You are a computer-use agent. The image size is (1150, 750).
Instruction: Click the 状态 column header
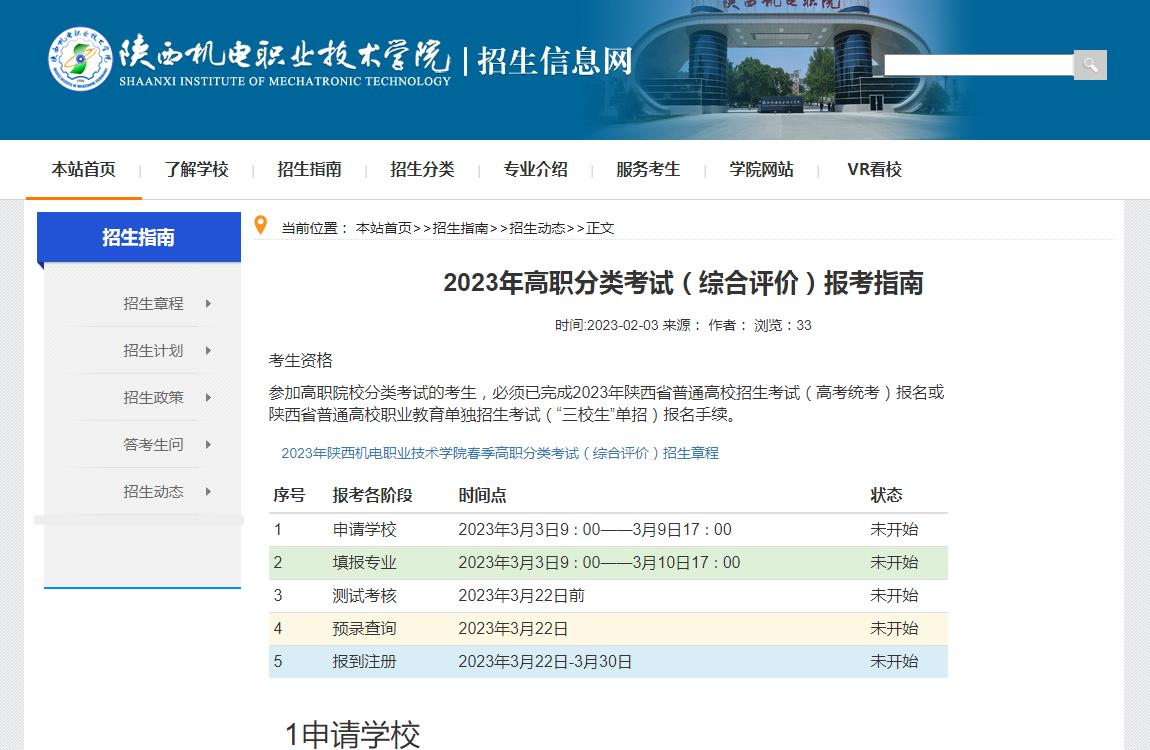(x=886, y=496)
